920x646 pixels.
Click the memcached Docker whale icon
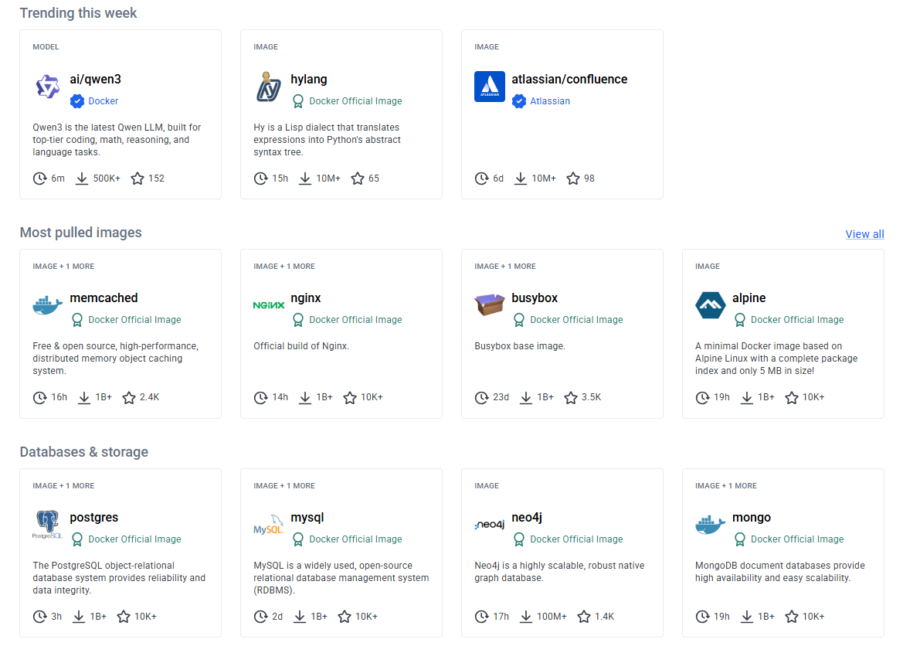coord(47,306)
